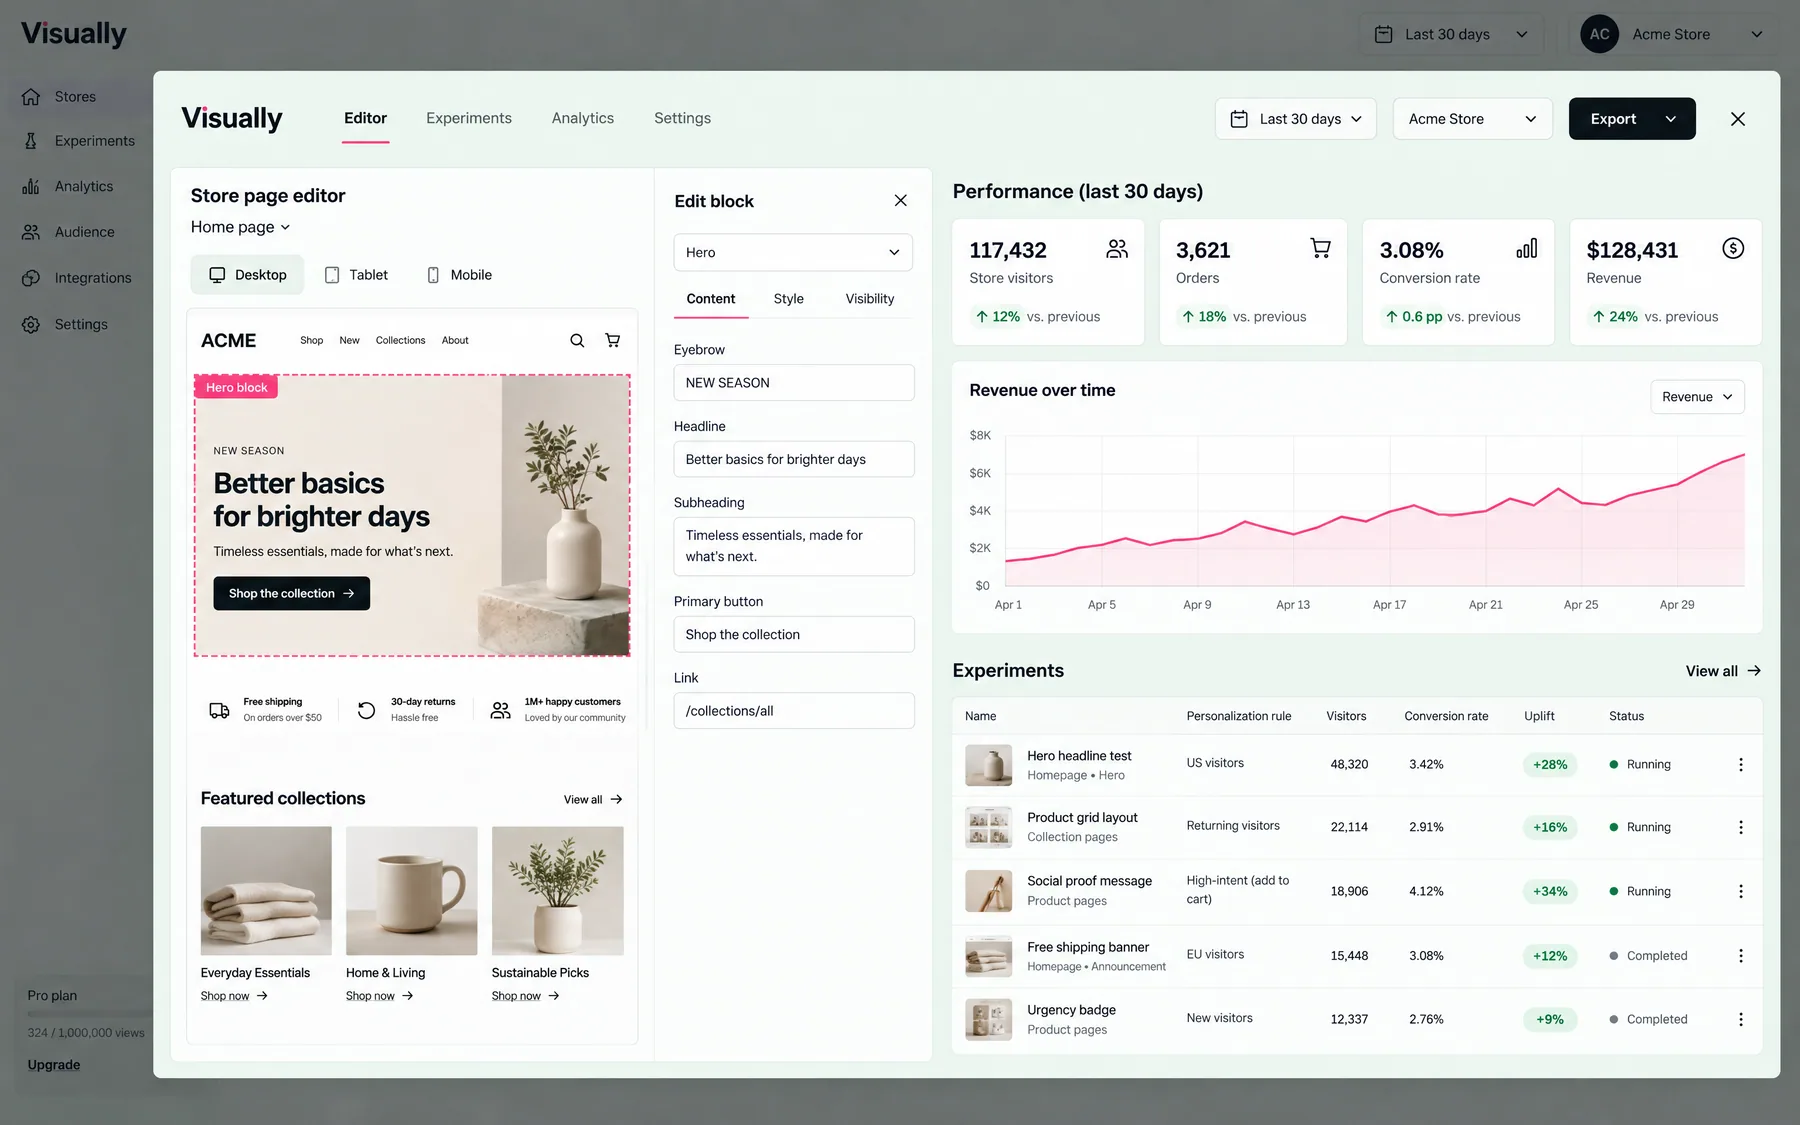The image size is (1800, 1125).
Task: Open the Settings tab in modal
Action: 683,118
